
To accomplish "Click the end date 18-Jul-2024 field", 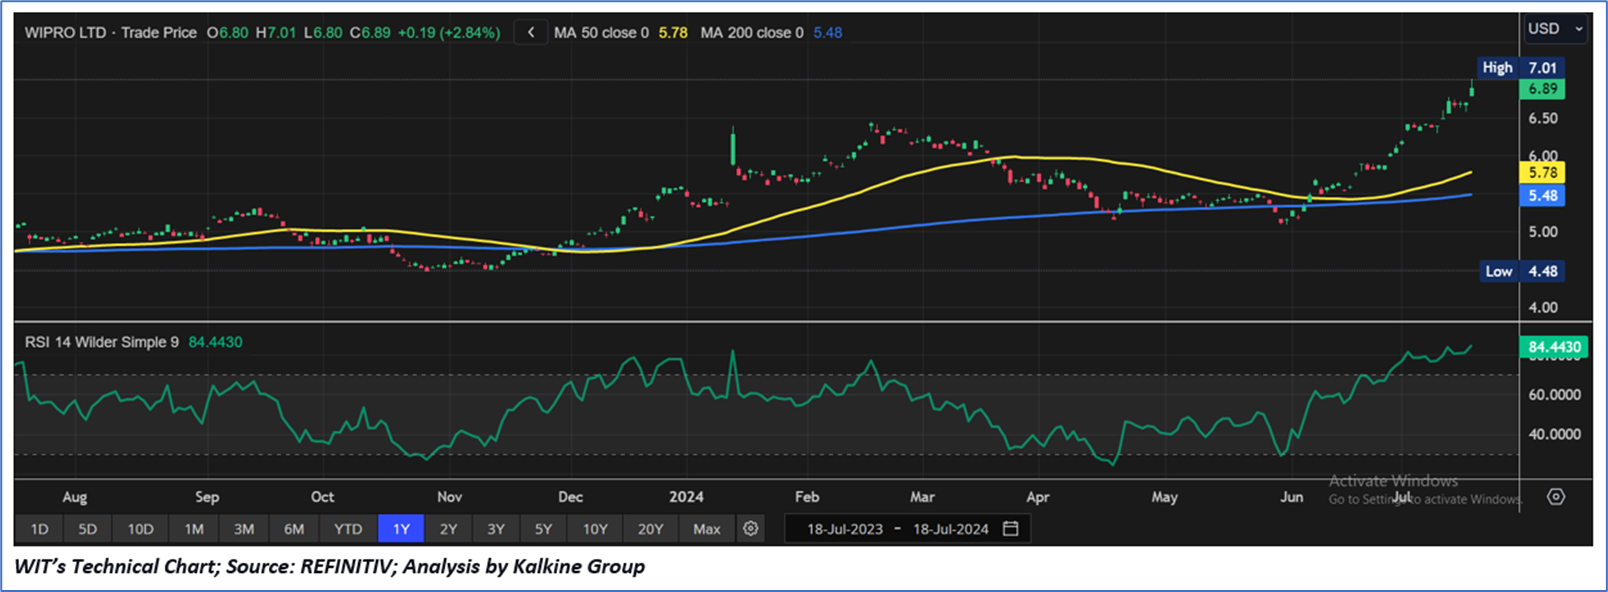I will [x=950, y=529].
